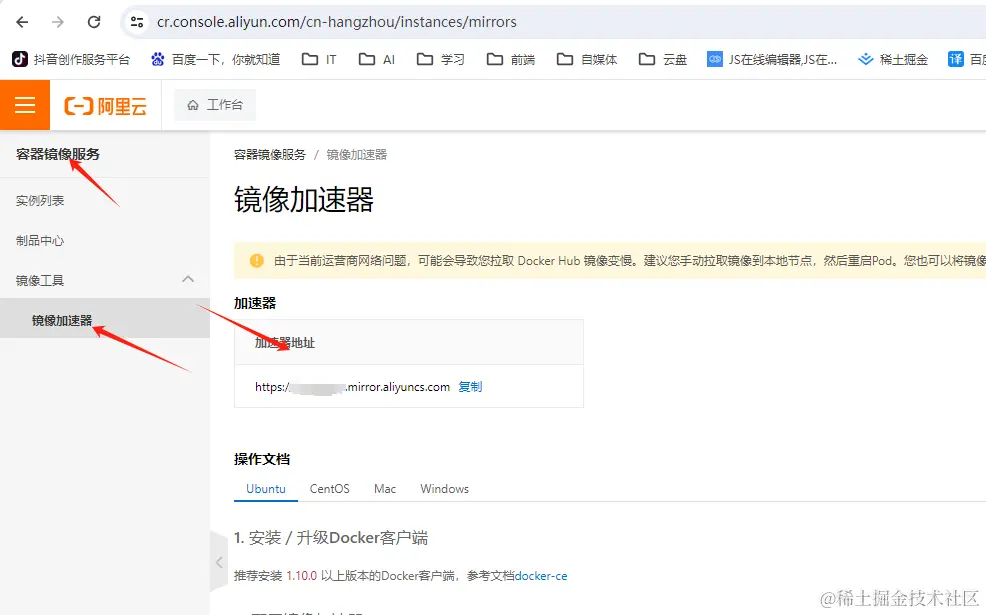Click the mirror.aliyuncs.com address text

click(x=352, y=387)
